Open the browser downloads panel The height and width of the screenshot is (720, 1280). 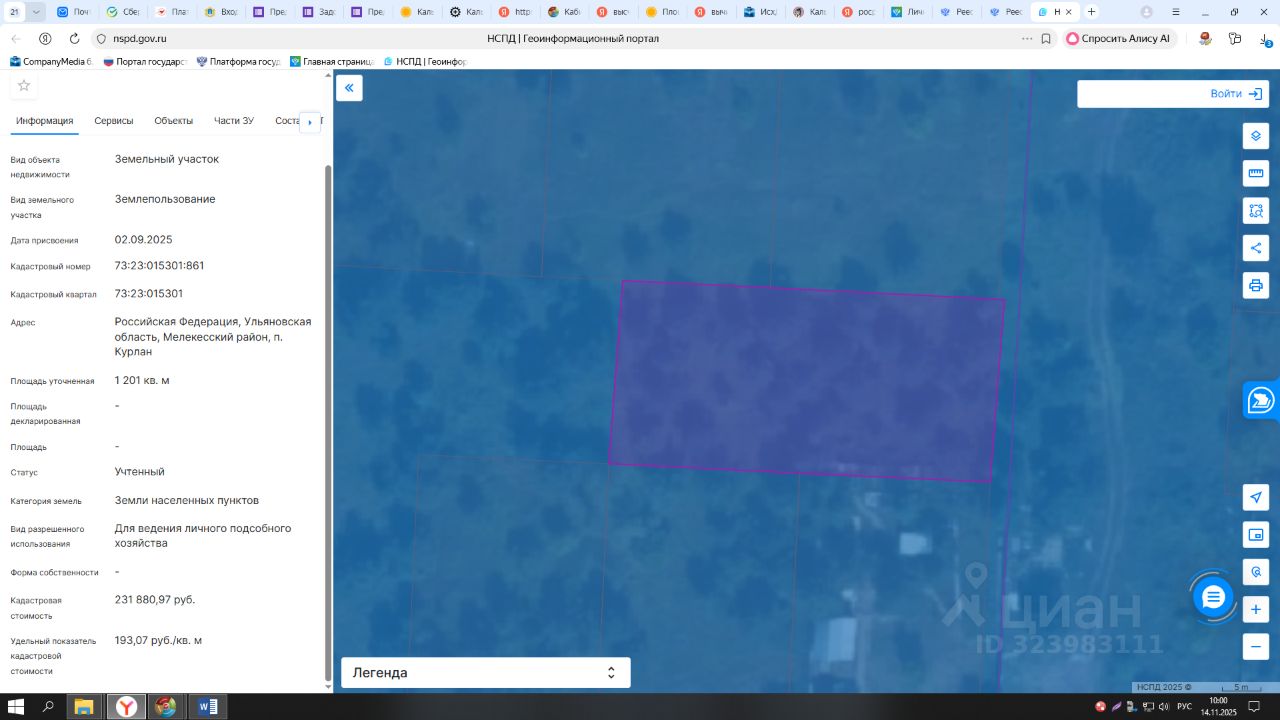(1264, 38)
